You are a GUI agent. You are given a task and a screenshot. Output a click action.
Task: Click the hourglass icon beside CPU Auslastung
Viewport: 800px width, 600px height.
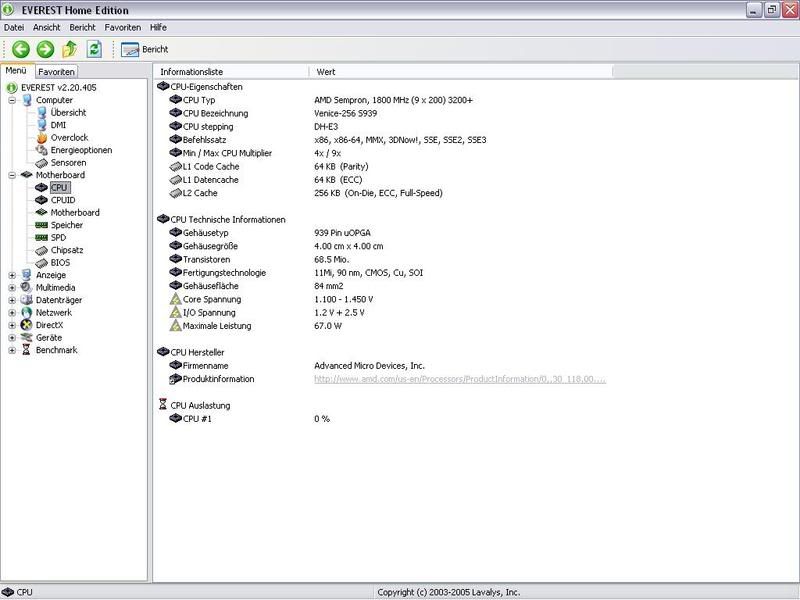163,405
